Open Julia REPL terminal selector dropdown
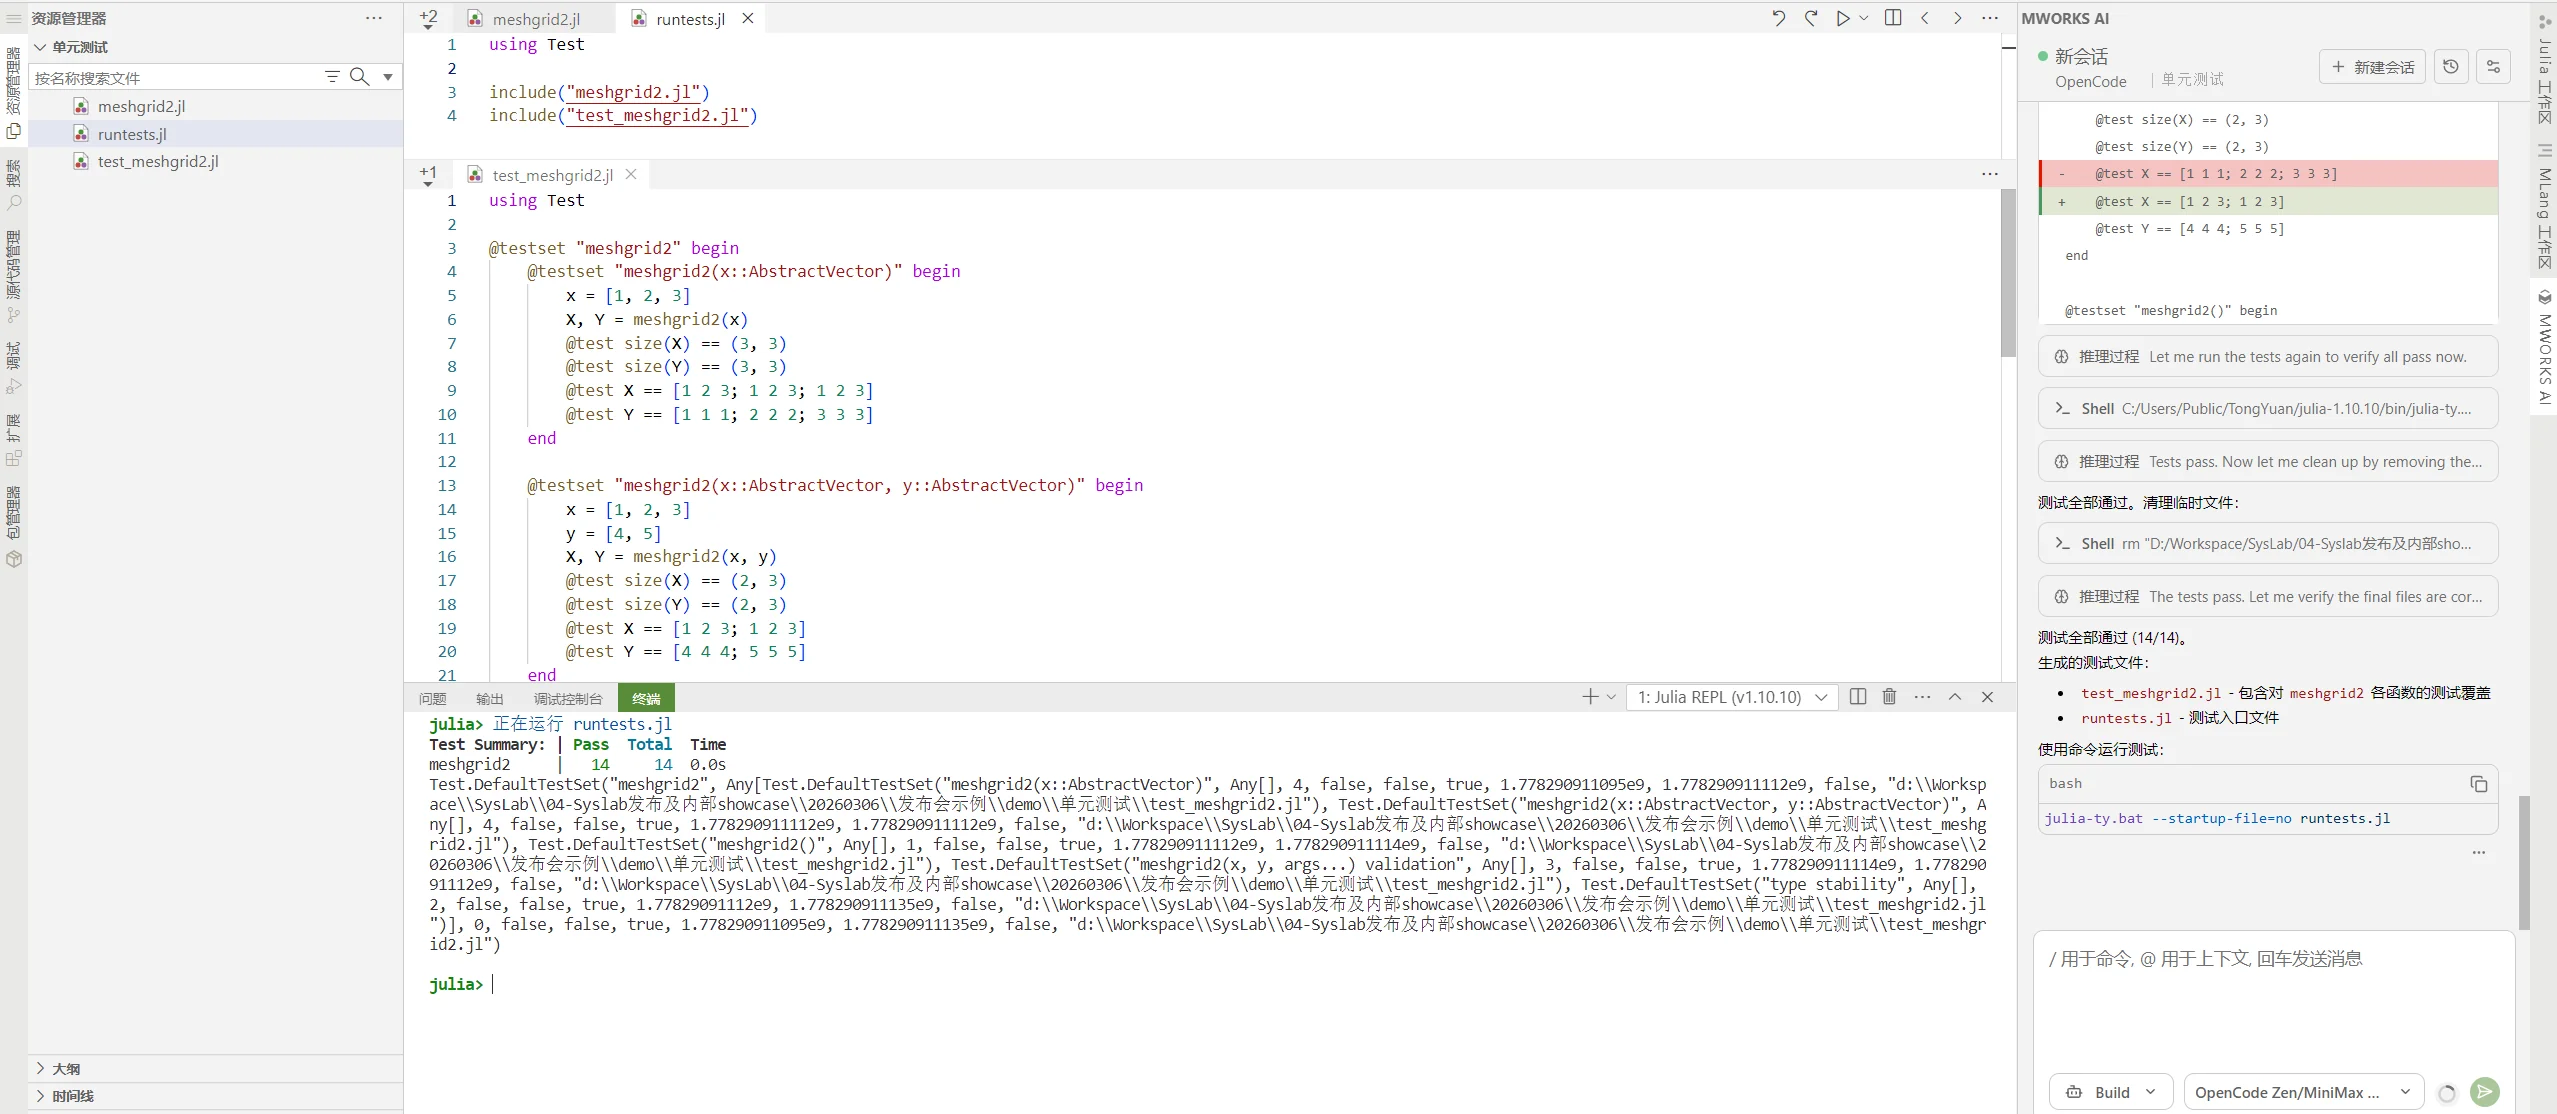This screenshot has height=1114, width=2557. (x=1732, y=697)
